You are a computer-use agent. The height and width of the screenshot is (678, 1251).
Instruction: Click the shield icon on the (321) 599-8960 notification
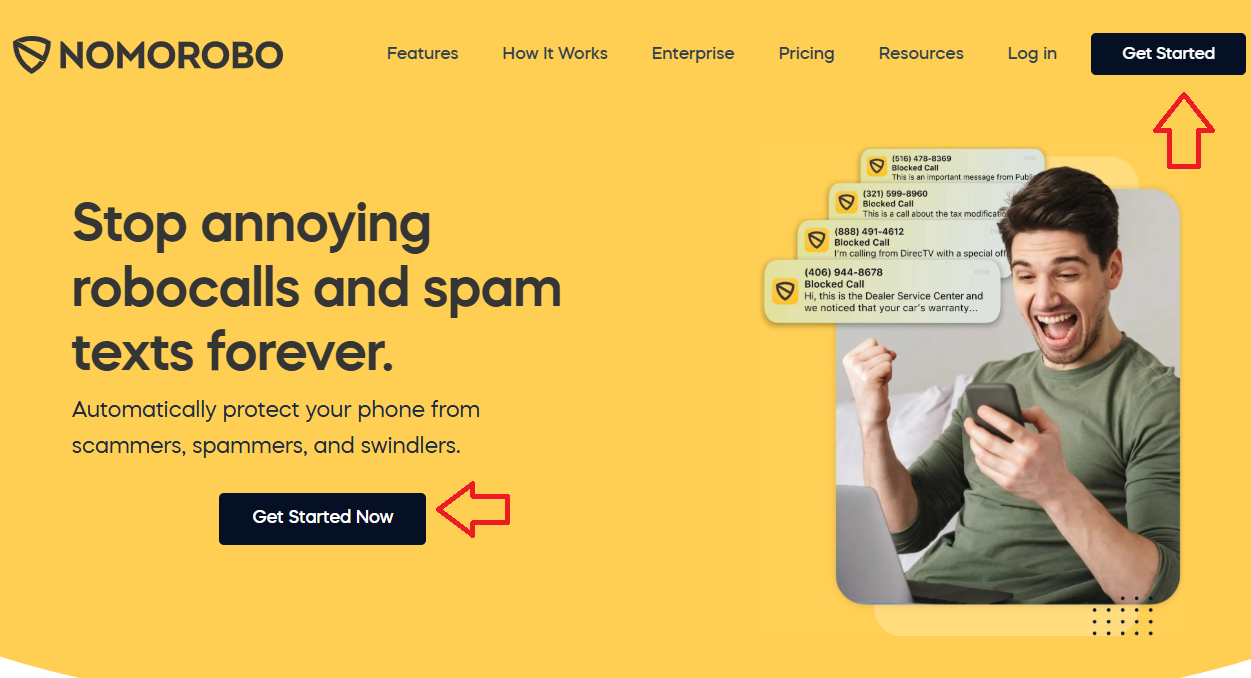pyautogui.click(x=846, y=202)
